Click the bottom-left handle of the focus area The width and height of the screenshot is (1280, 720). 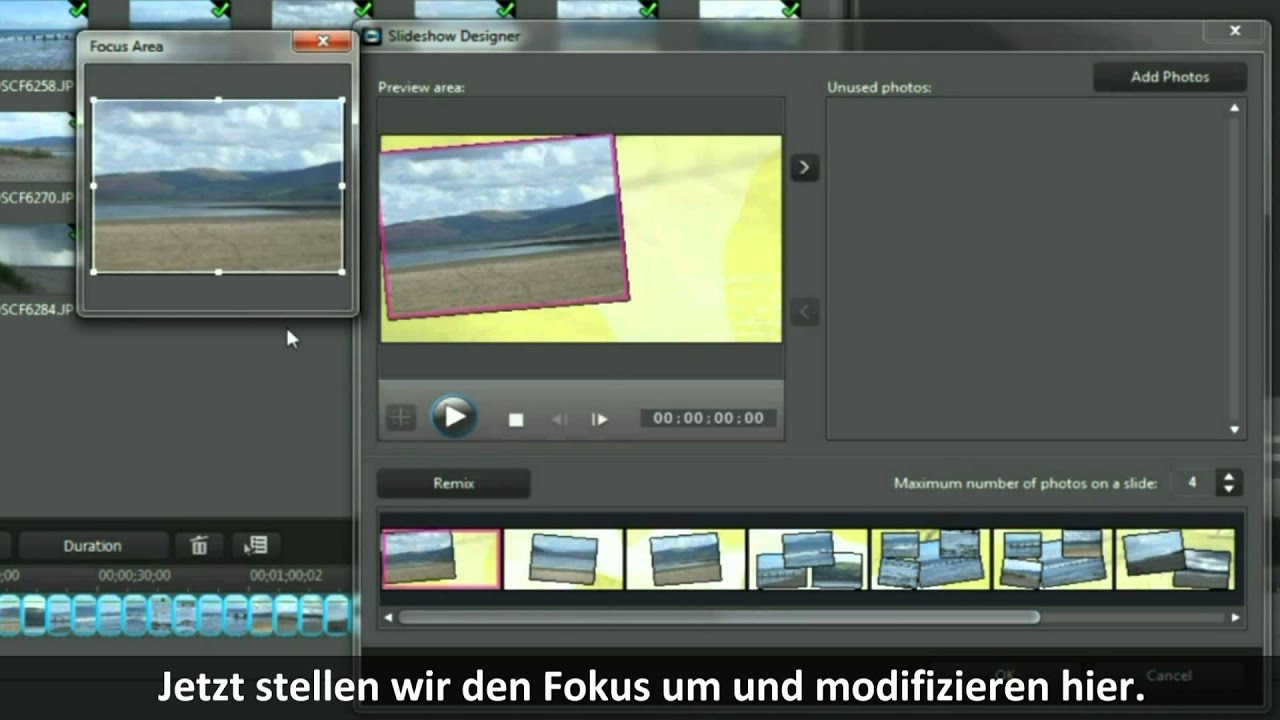tap(93, 272)
